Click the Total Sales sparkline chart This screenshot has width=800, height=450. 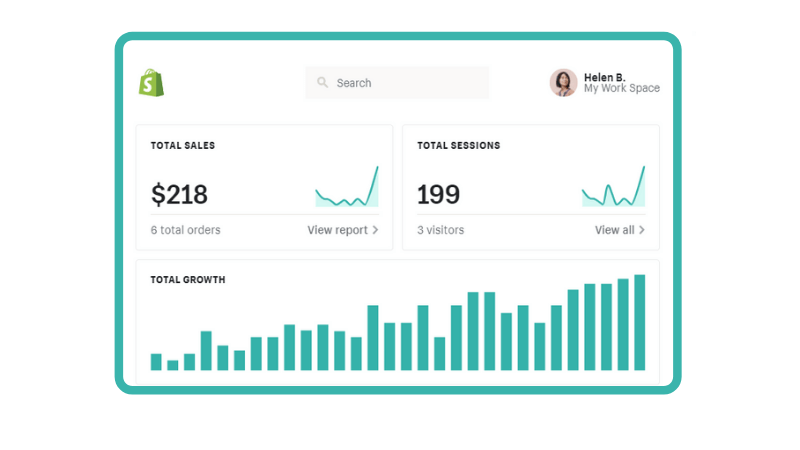pyautogui.click(x=347, y=189)
